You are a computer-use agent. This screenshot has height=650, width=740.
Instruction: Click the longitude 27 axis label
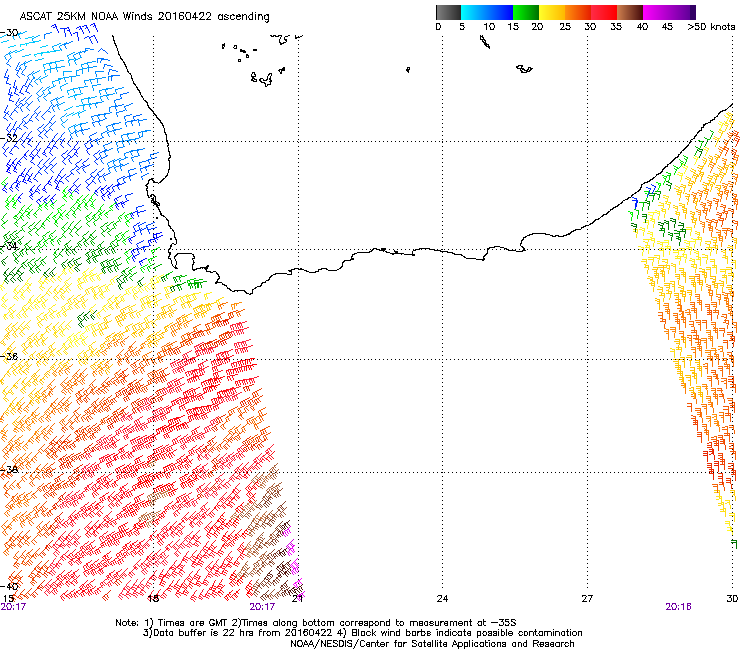587,599
